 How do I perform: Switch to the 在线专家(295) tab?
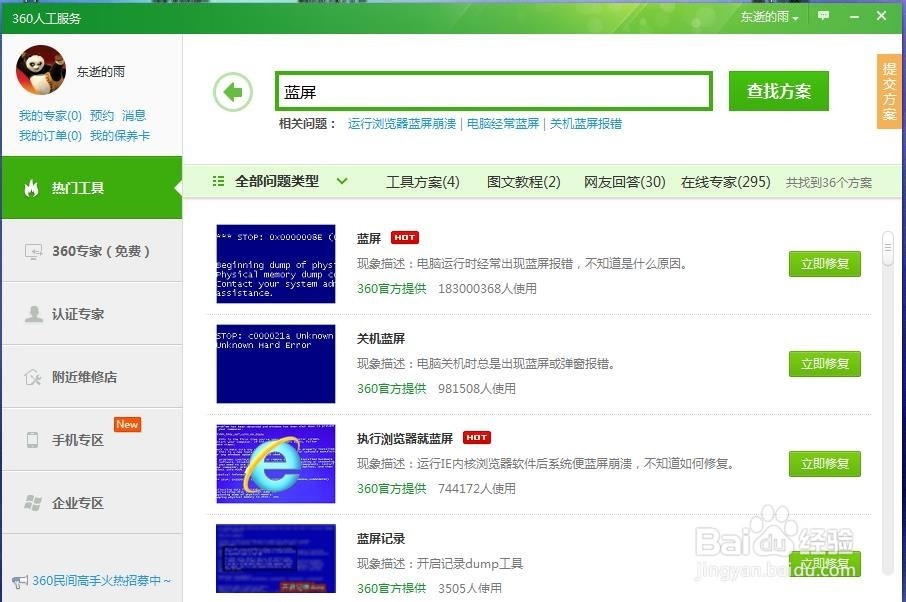(x=726, y=182)
